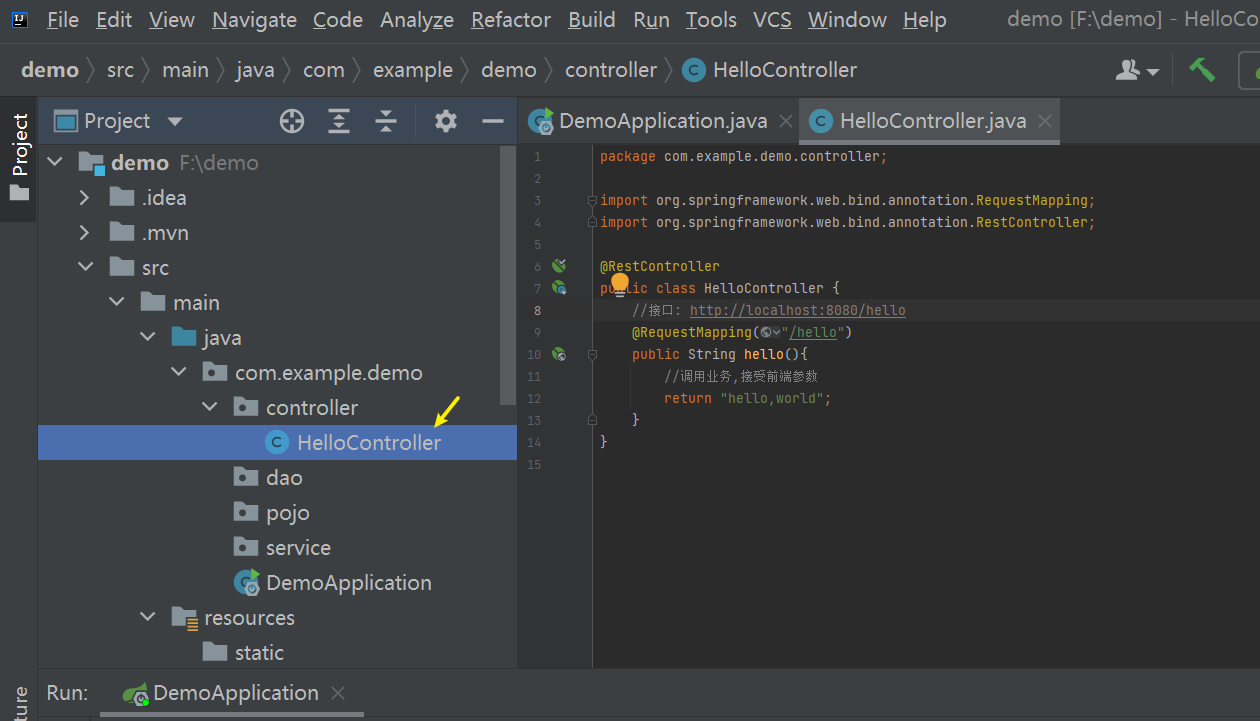Image resolution: width=1260 pixels, height=721 pixels.
Task: Close the DemoApplication.java editor tab
Action: (x=785, y=121)
